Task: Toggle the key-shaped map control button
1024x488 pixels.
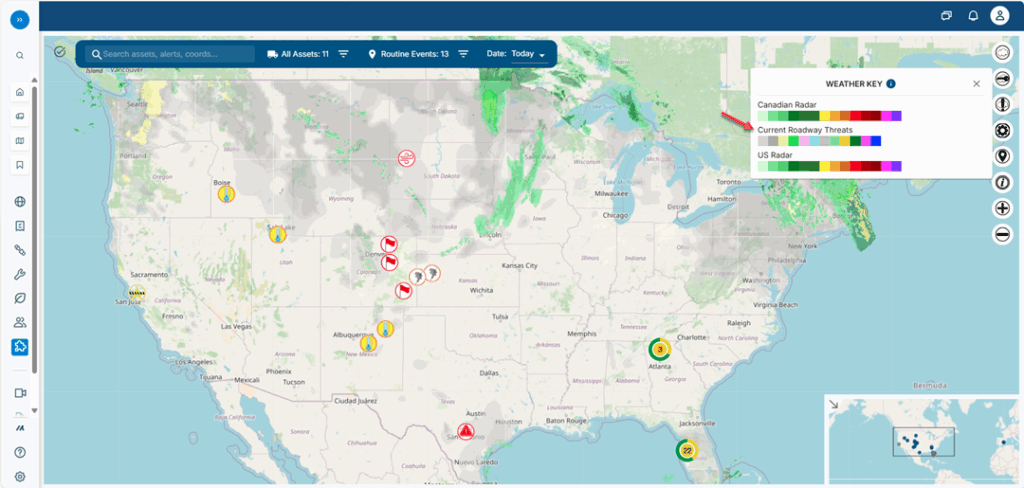Action: pos(1002,80)
